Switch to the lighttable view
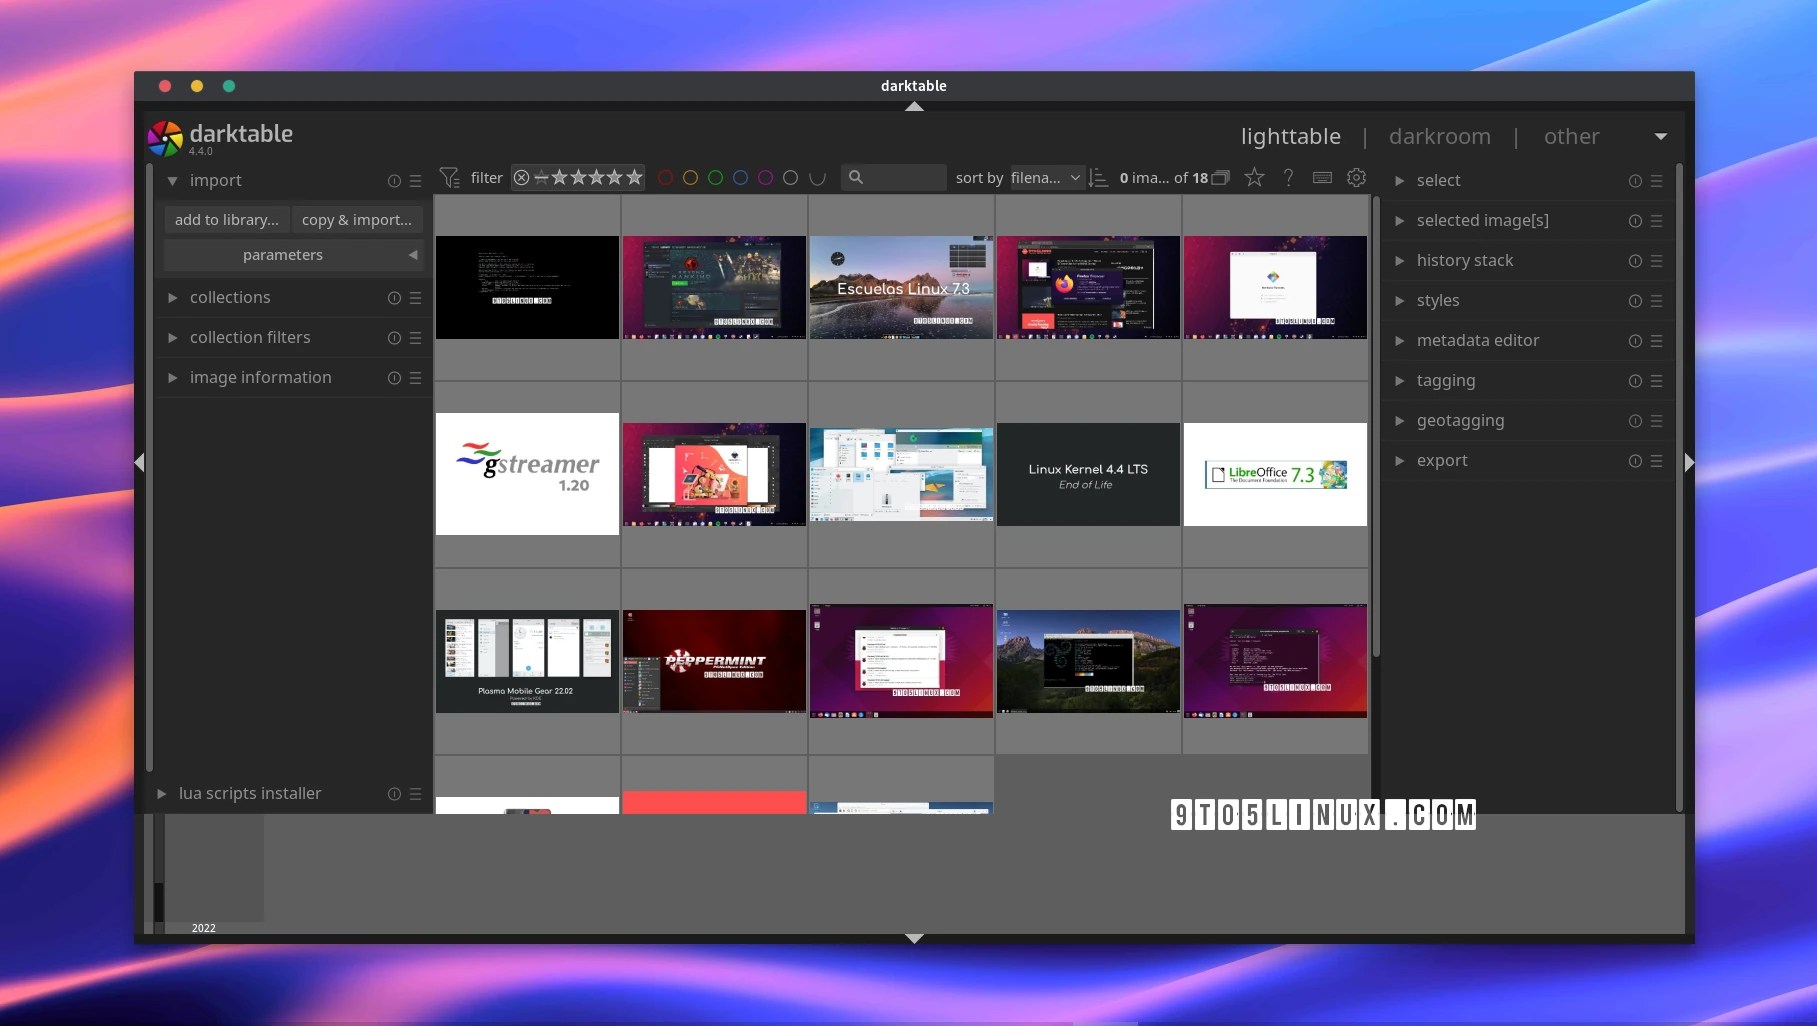Screen dimensions: 1817x1026 [1290, 137]
